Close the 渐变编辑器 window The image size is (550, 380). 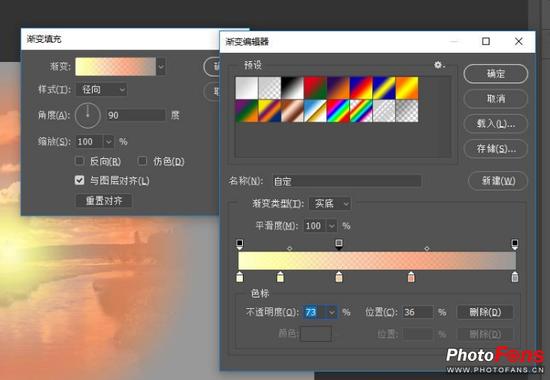[x=518, y=41]
